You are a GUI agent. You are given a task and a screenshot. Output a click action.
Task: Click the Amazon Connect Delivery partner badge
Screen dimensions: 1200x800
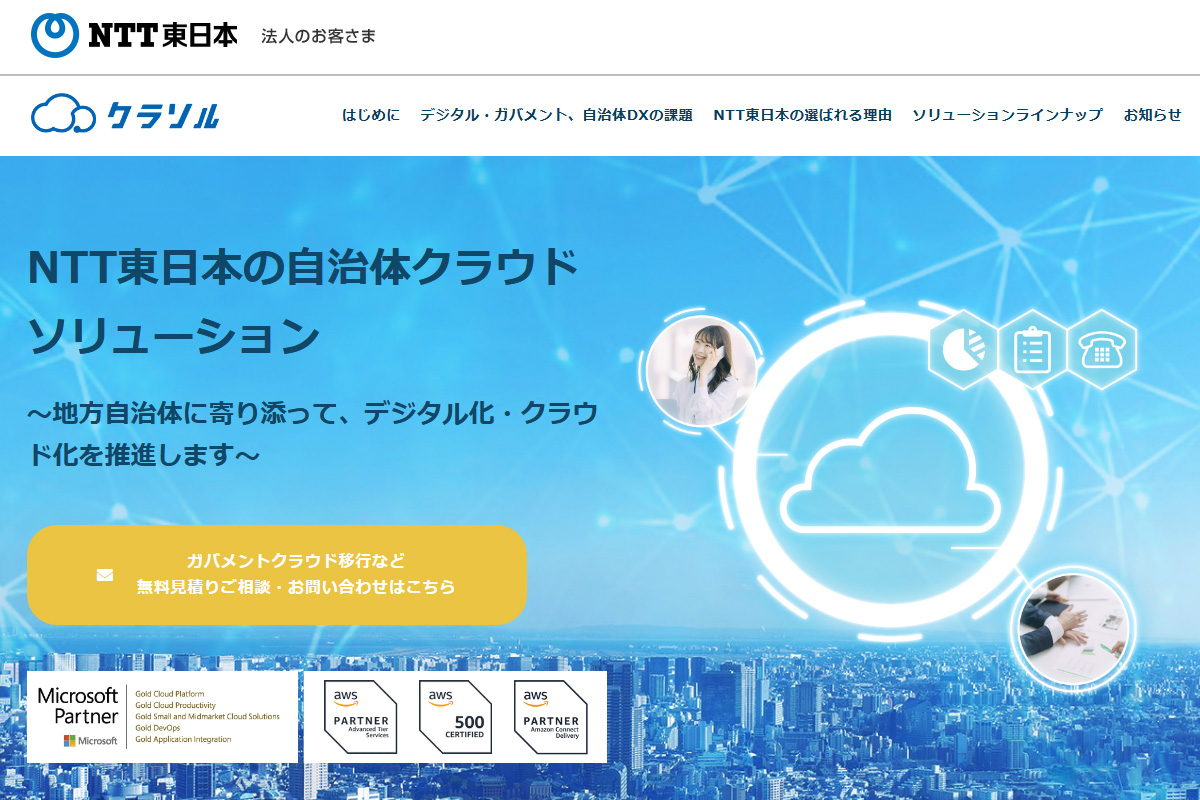pyautogui.click(x=550, y=719)
